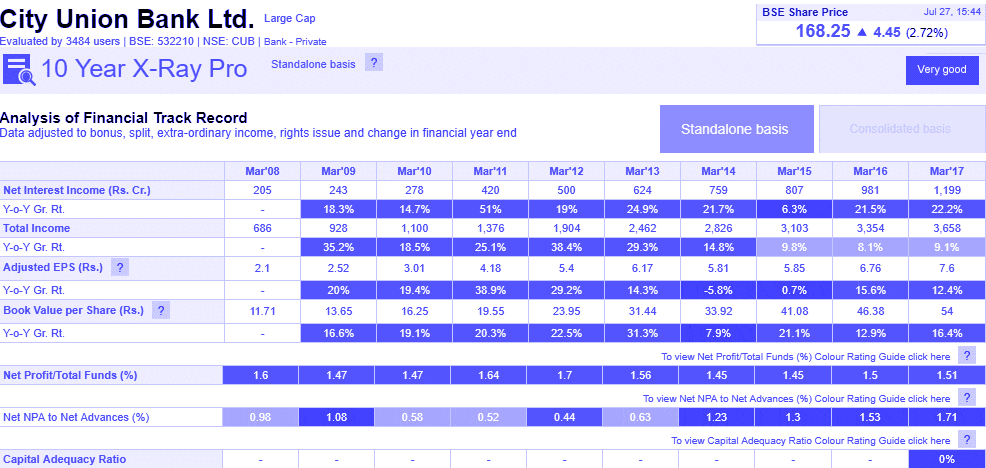Click the green up arrow beside share price
Screen dimensions: 986x468
click(861, 31)
